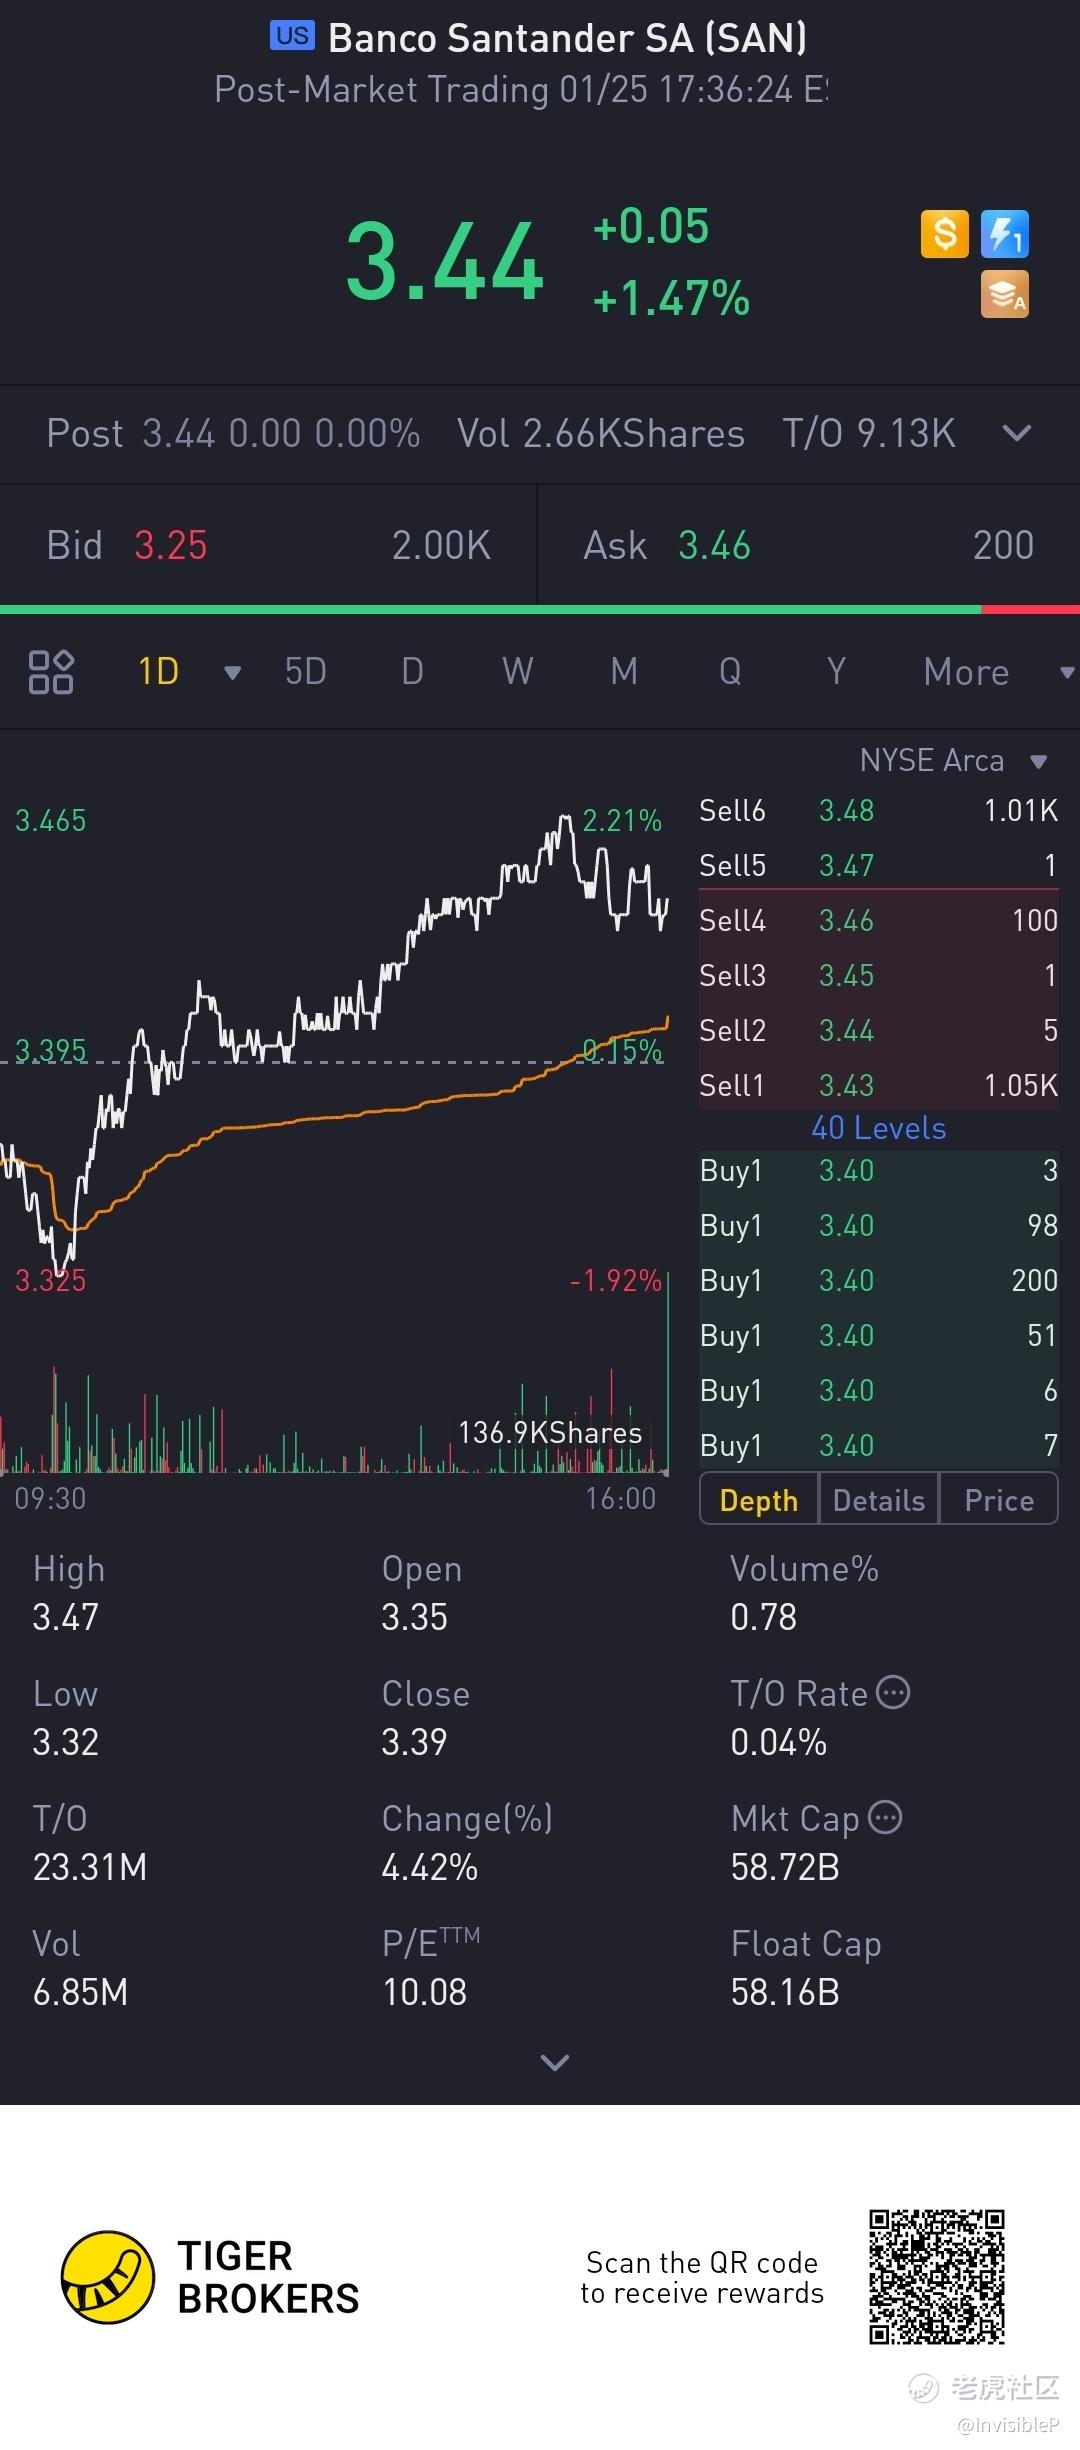Tap the Ask price 3.46
Viewport: 1080px width, 2450px height.
pyautogui.click(x=714, y=546)
